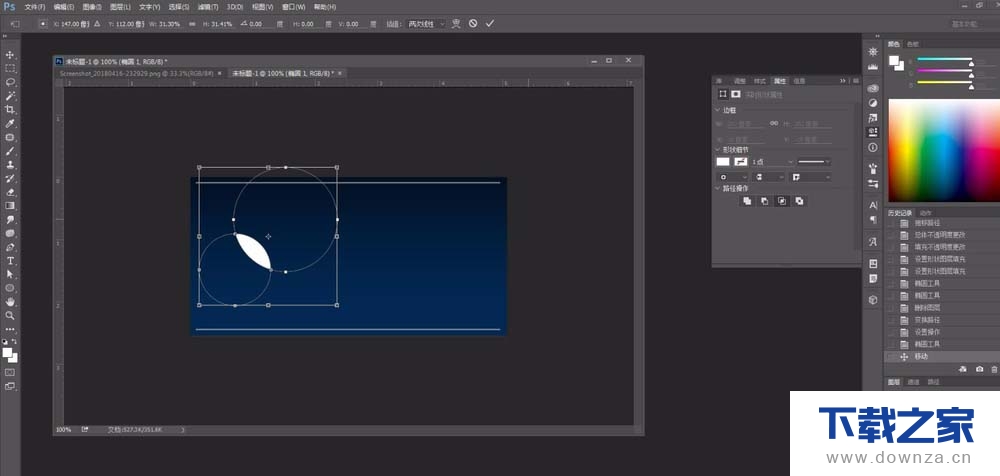Click the Subtract Front Shape path operation icon
This screenshot has width=1000, height=476.
coord(764,201)
